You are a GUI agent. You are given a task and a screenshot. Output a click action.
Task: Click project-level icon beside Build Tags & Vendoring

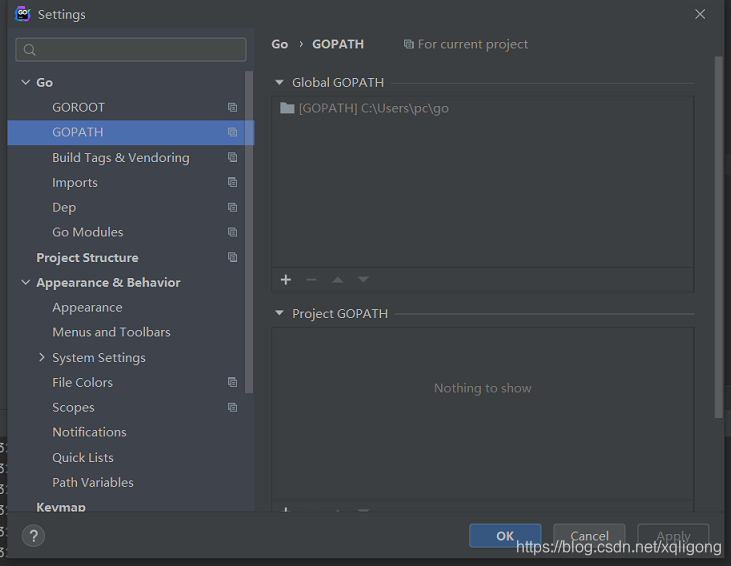(232, 157)
